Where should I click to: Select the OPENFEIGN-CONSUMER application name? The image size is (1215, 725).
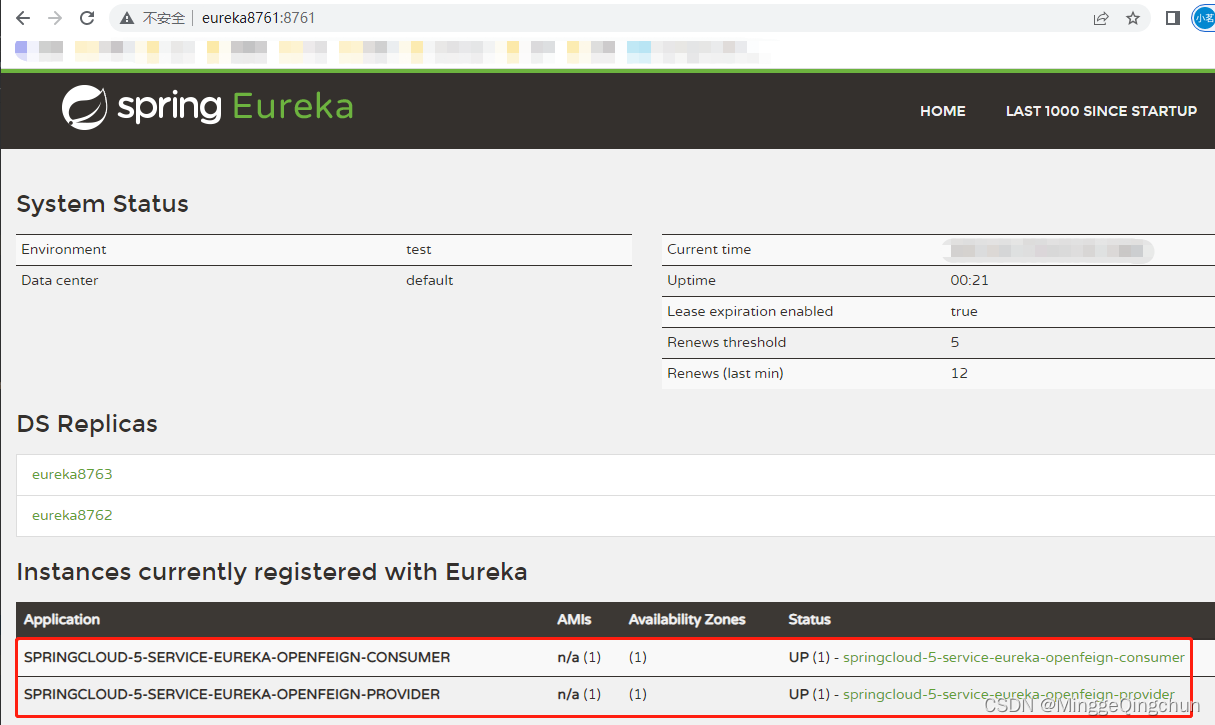click(x=237, y=657)
